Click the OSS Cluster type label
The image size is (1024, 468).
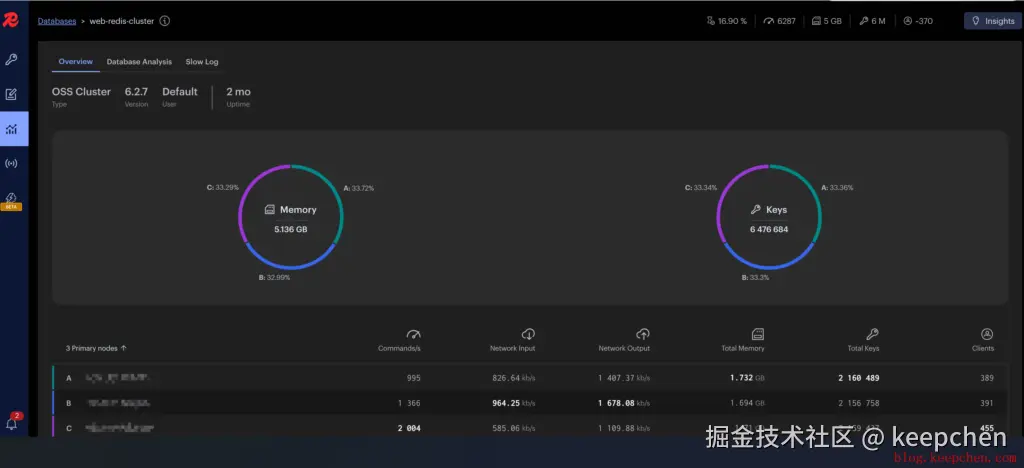click(x=82, y=92)
